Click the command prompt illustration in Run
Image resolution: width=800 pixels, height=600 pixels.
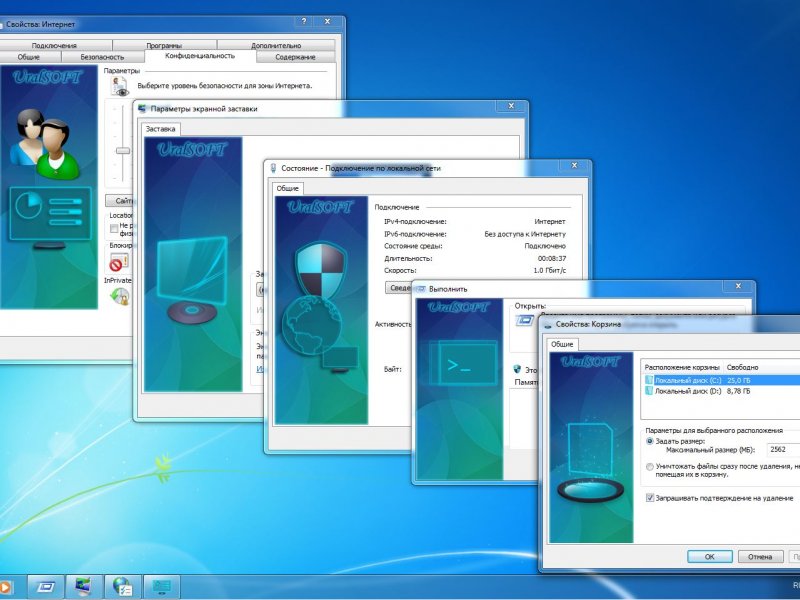(463, 363)
